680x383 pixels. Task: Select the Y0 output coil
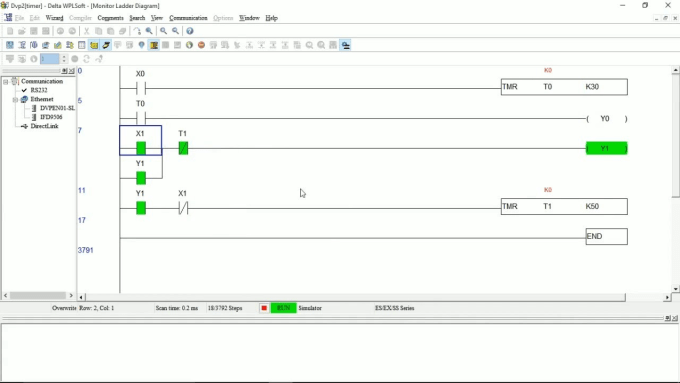pos(606,119)
